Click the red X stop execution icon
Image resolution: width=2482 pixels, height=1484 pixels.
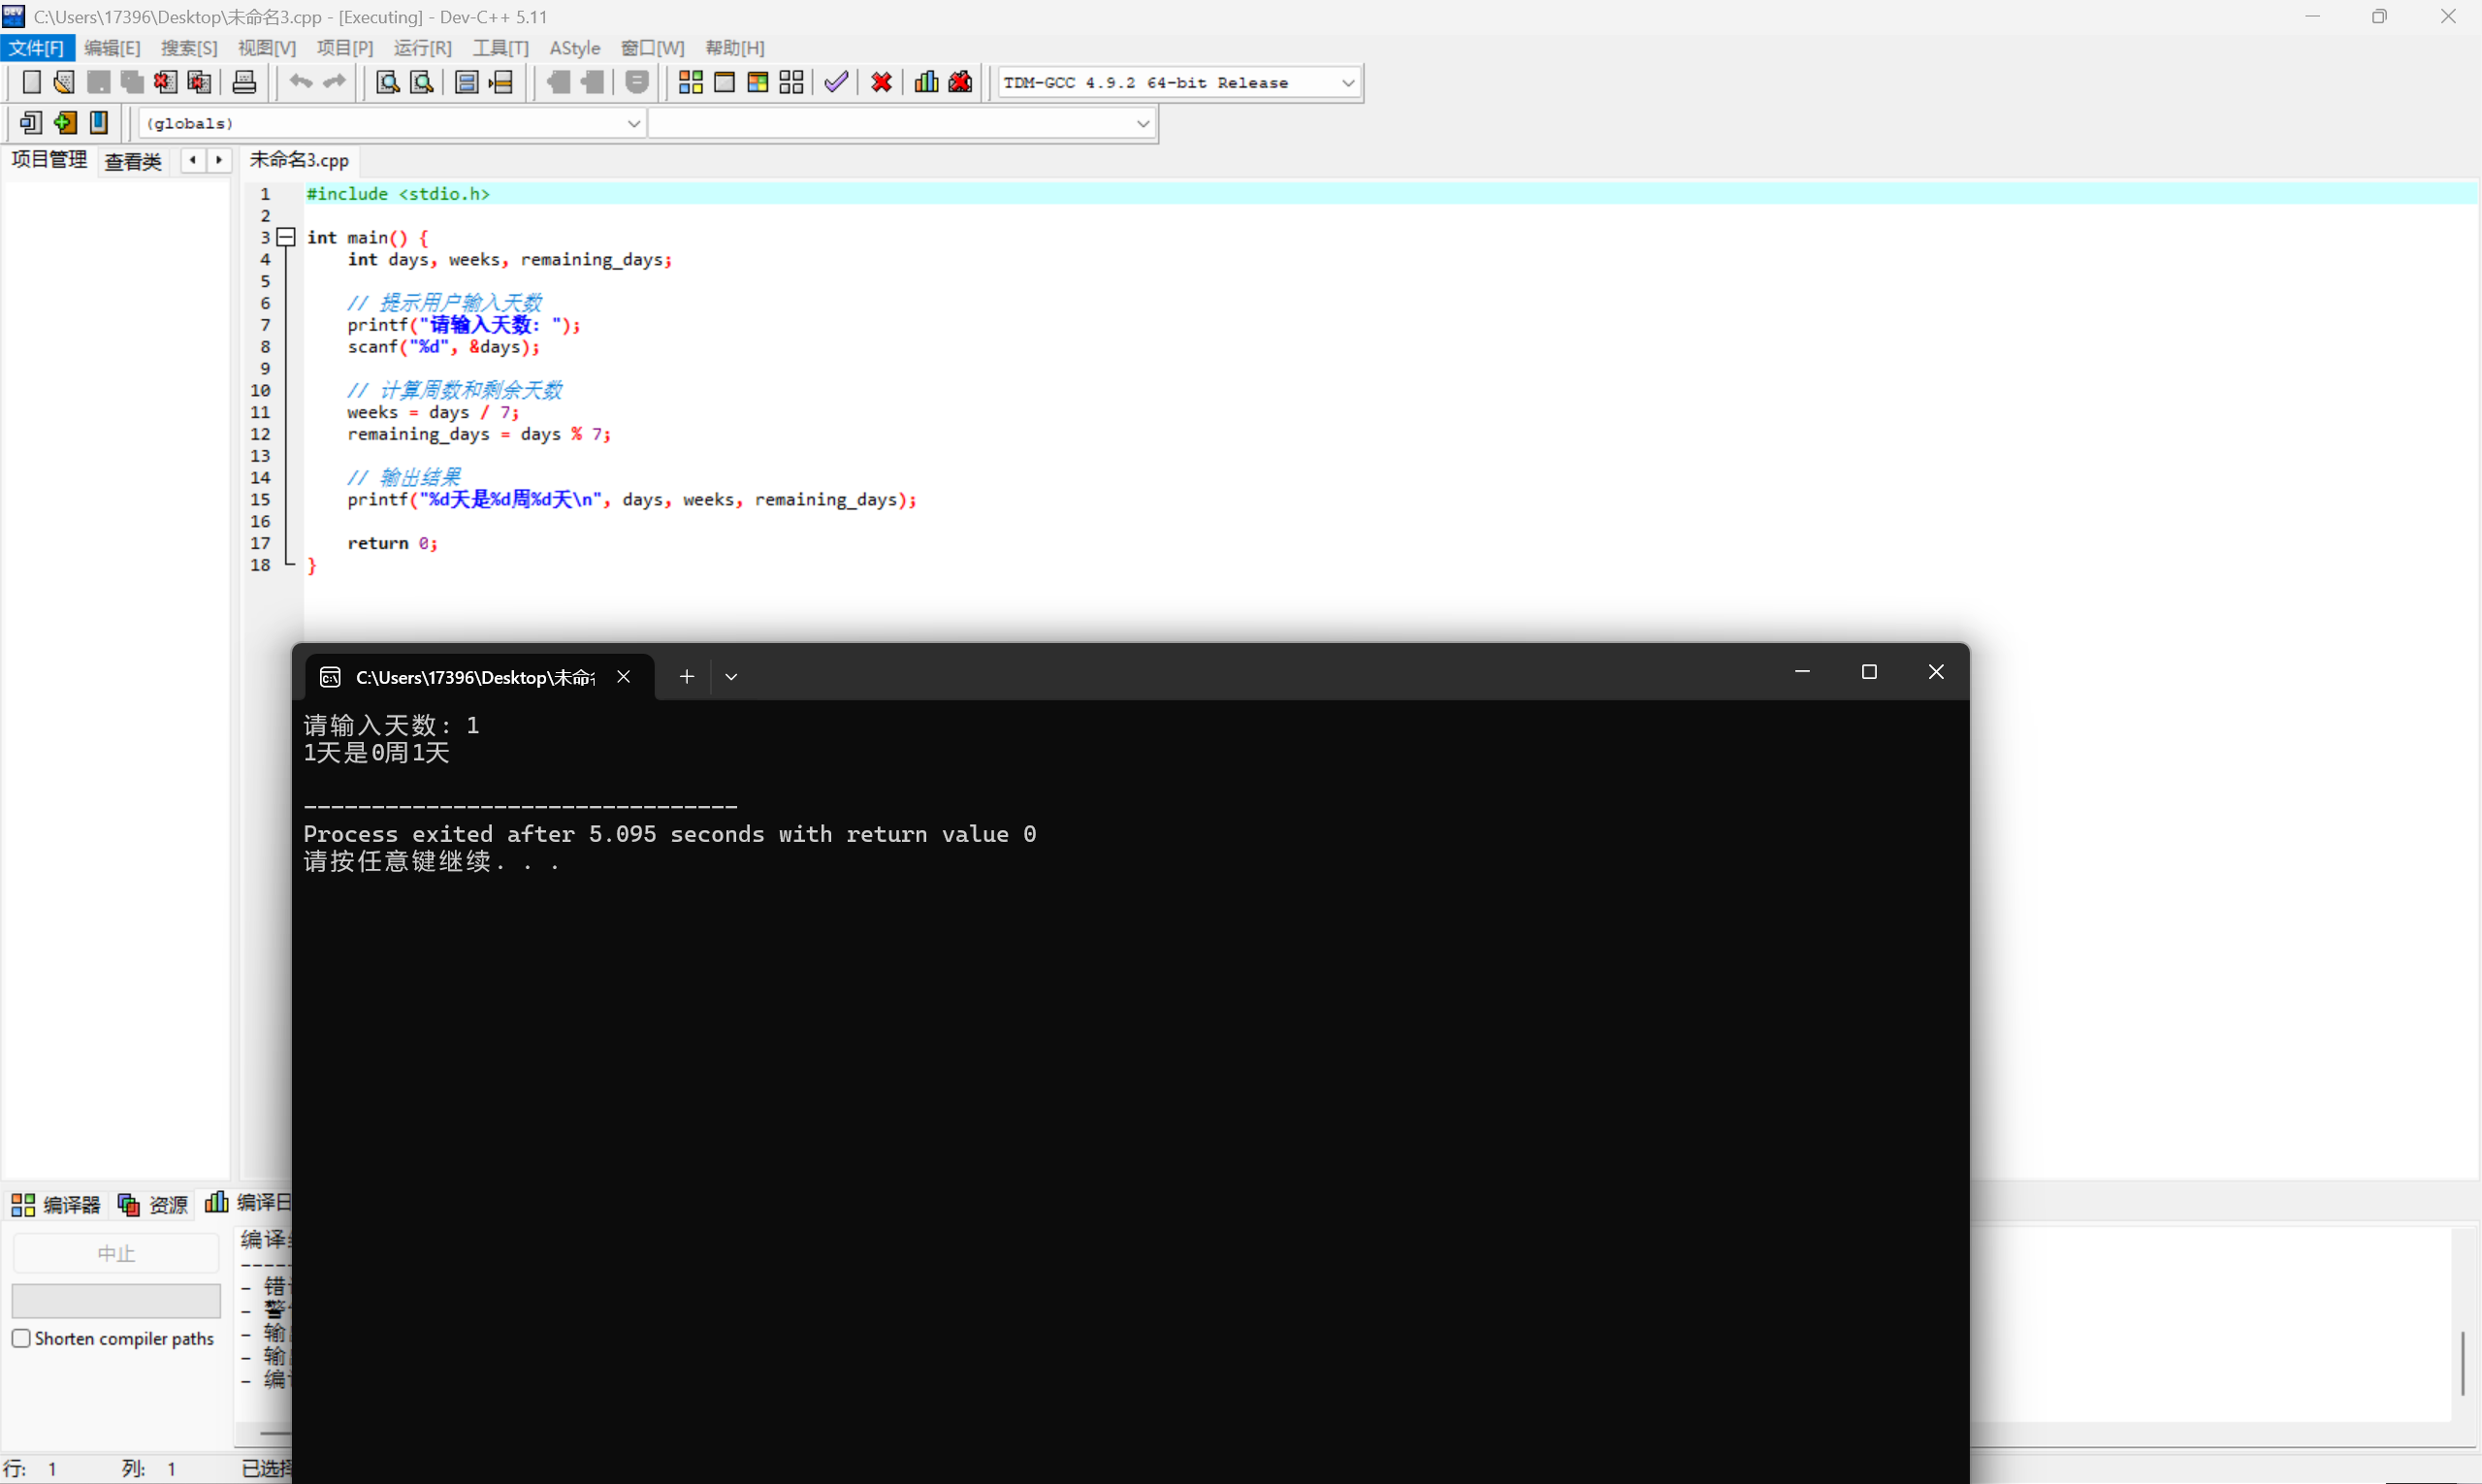pos(881,82)
